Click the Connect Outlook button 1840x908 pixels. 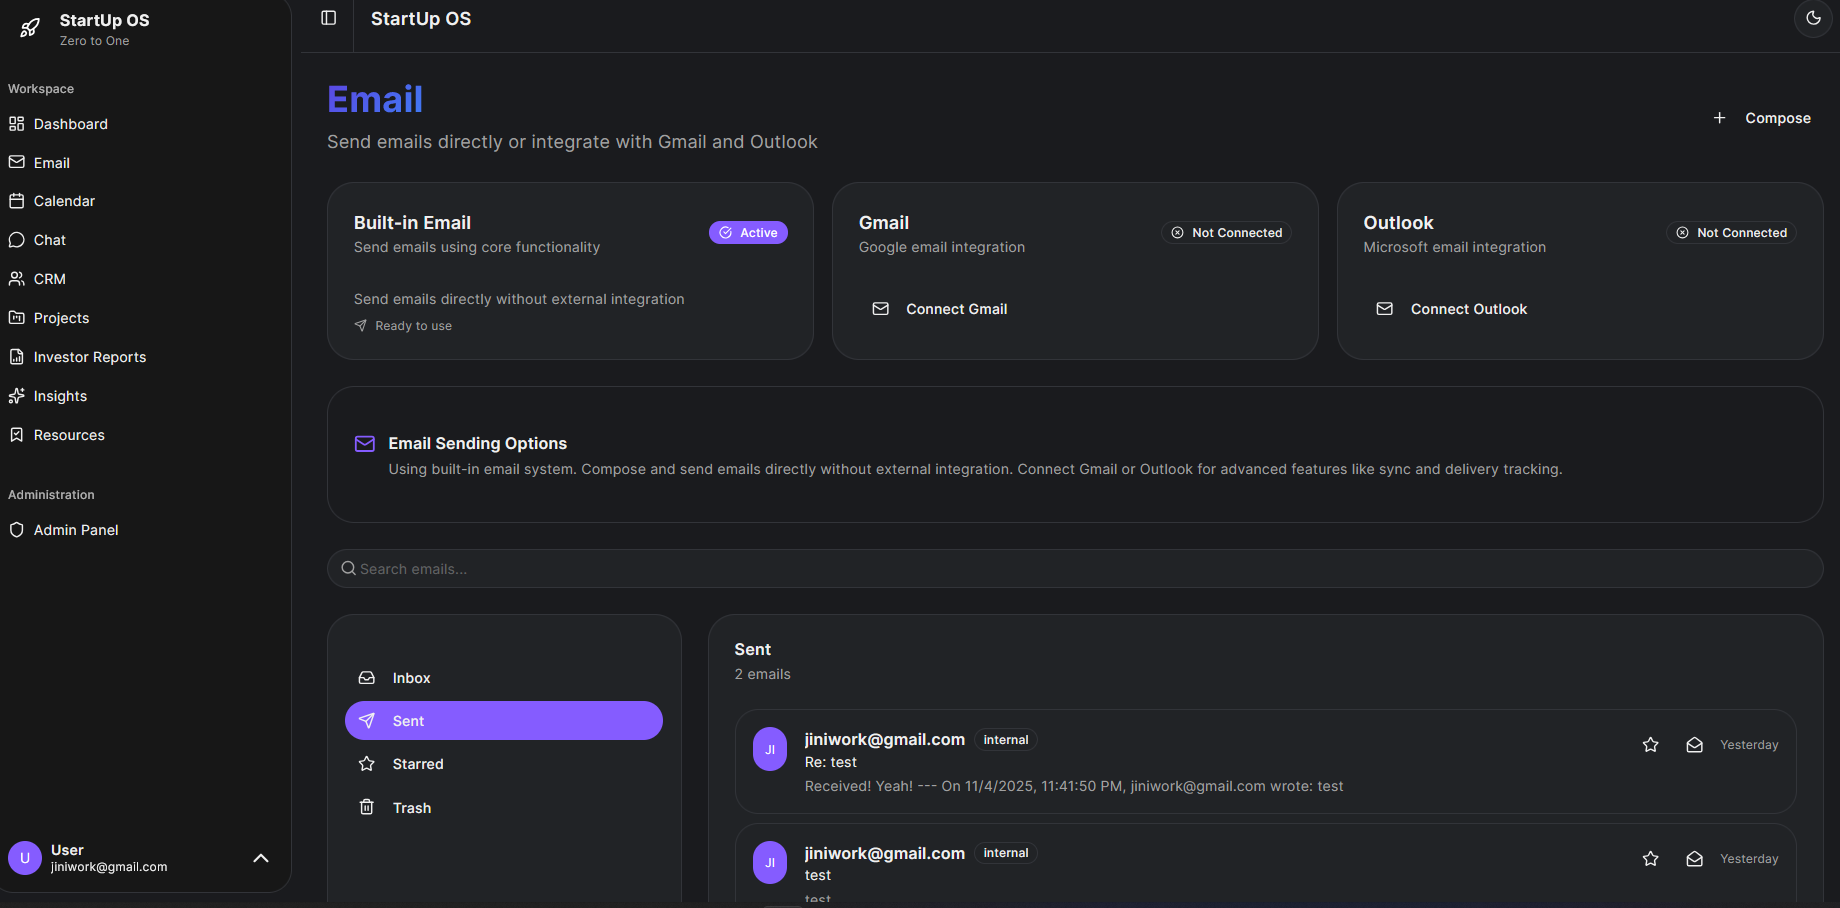click(x=1452, y=308)
